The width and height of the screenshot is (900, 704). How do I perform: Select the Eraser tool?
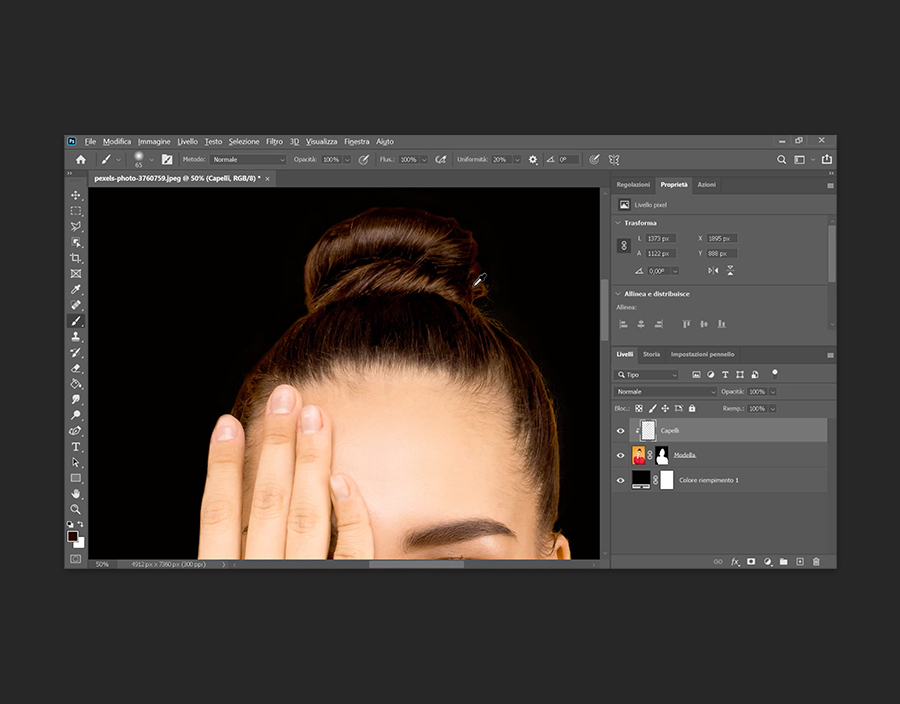pyautogui.click(x=76, y=368)
